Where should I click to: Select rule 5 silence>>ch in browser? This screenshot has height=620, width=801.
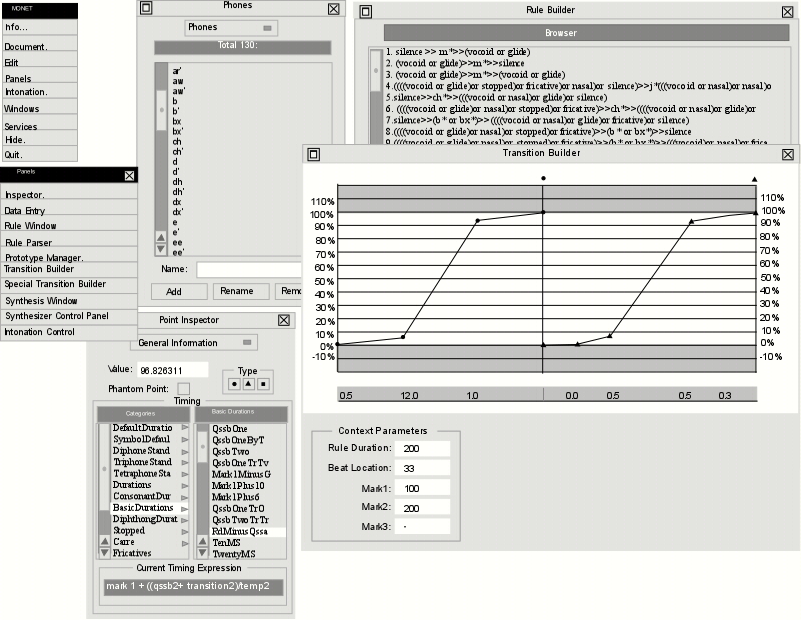497,98
